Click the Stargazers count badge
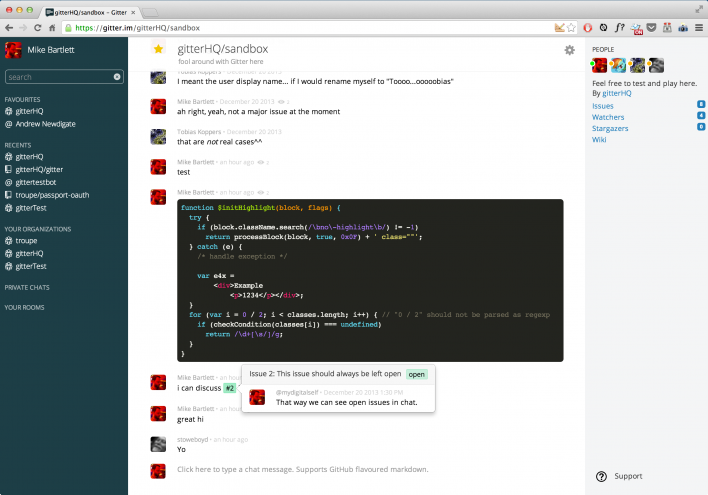 pyautogui.click(x=701, y=127)
